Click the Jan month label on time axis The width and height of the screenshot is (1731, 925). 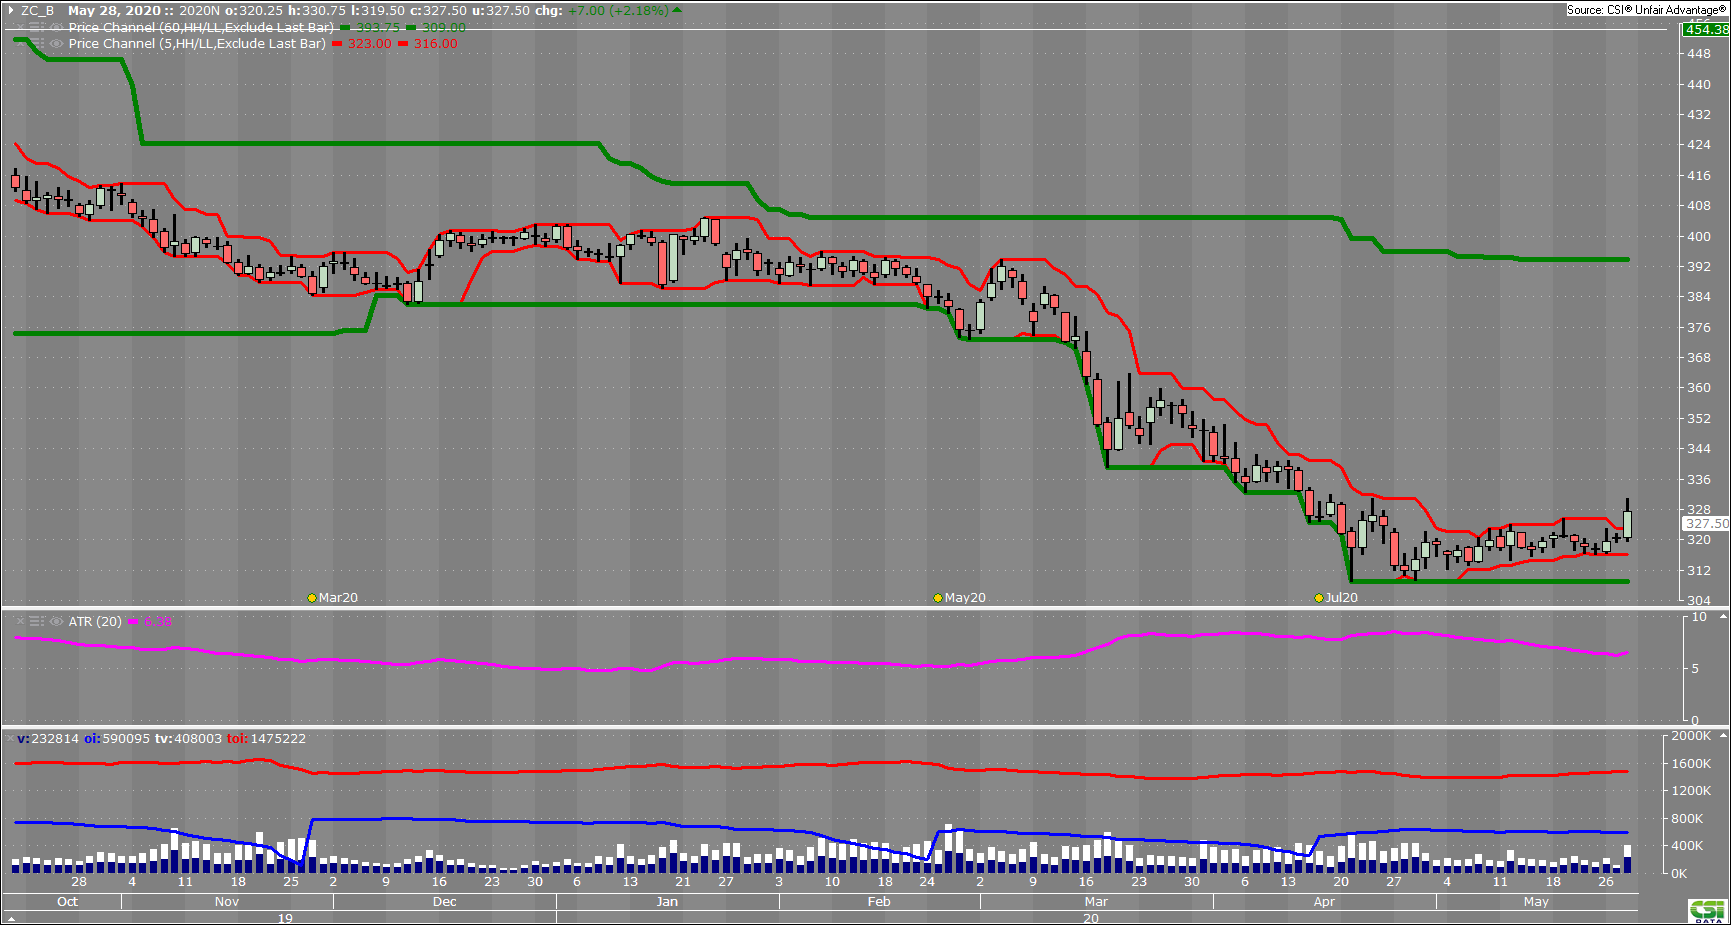pos(667,902)
